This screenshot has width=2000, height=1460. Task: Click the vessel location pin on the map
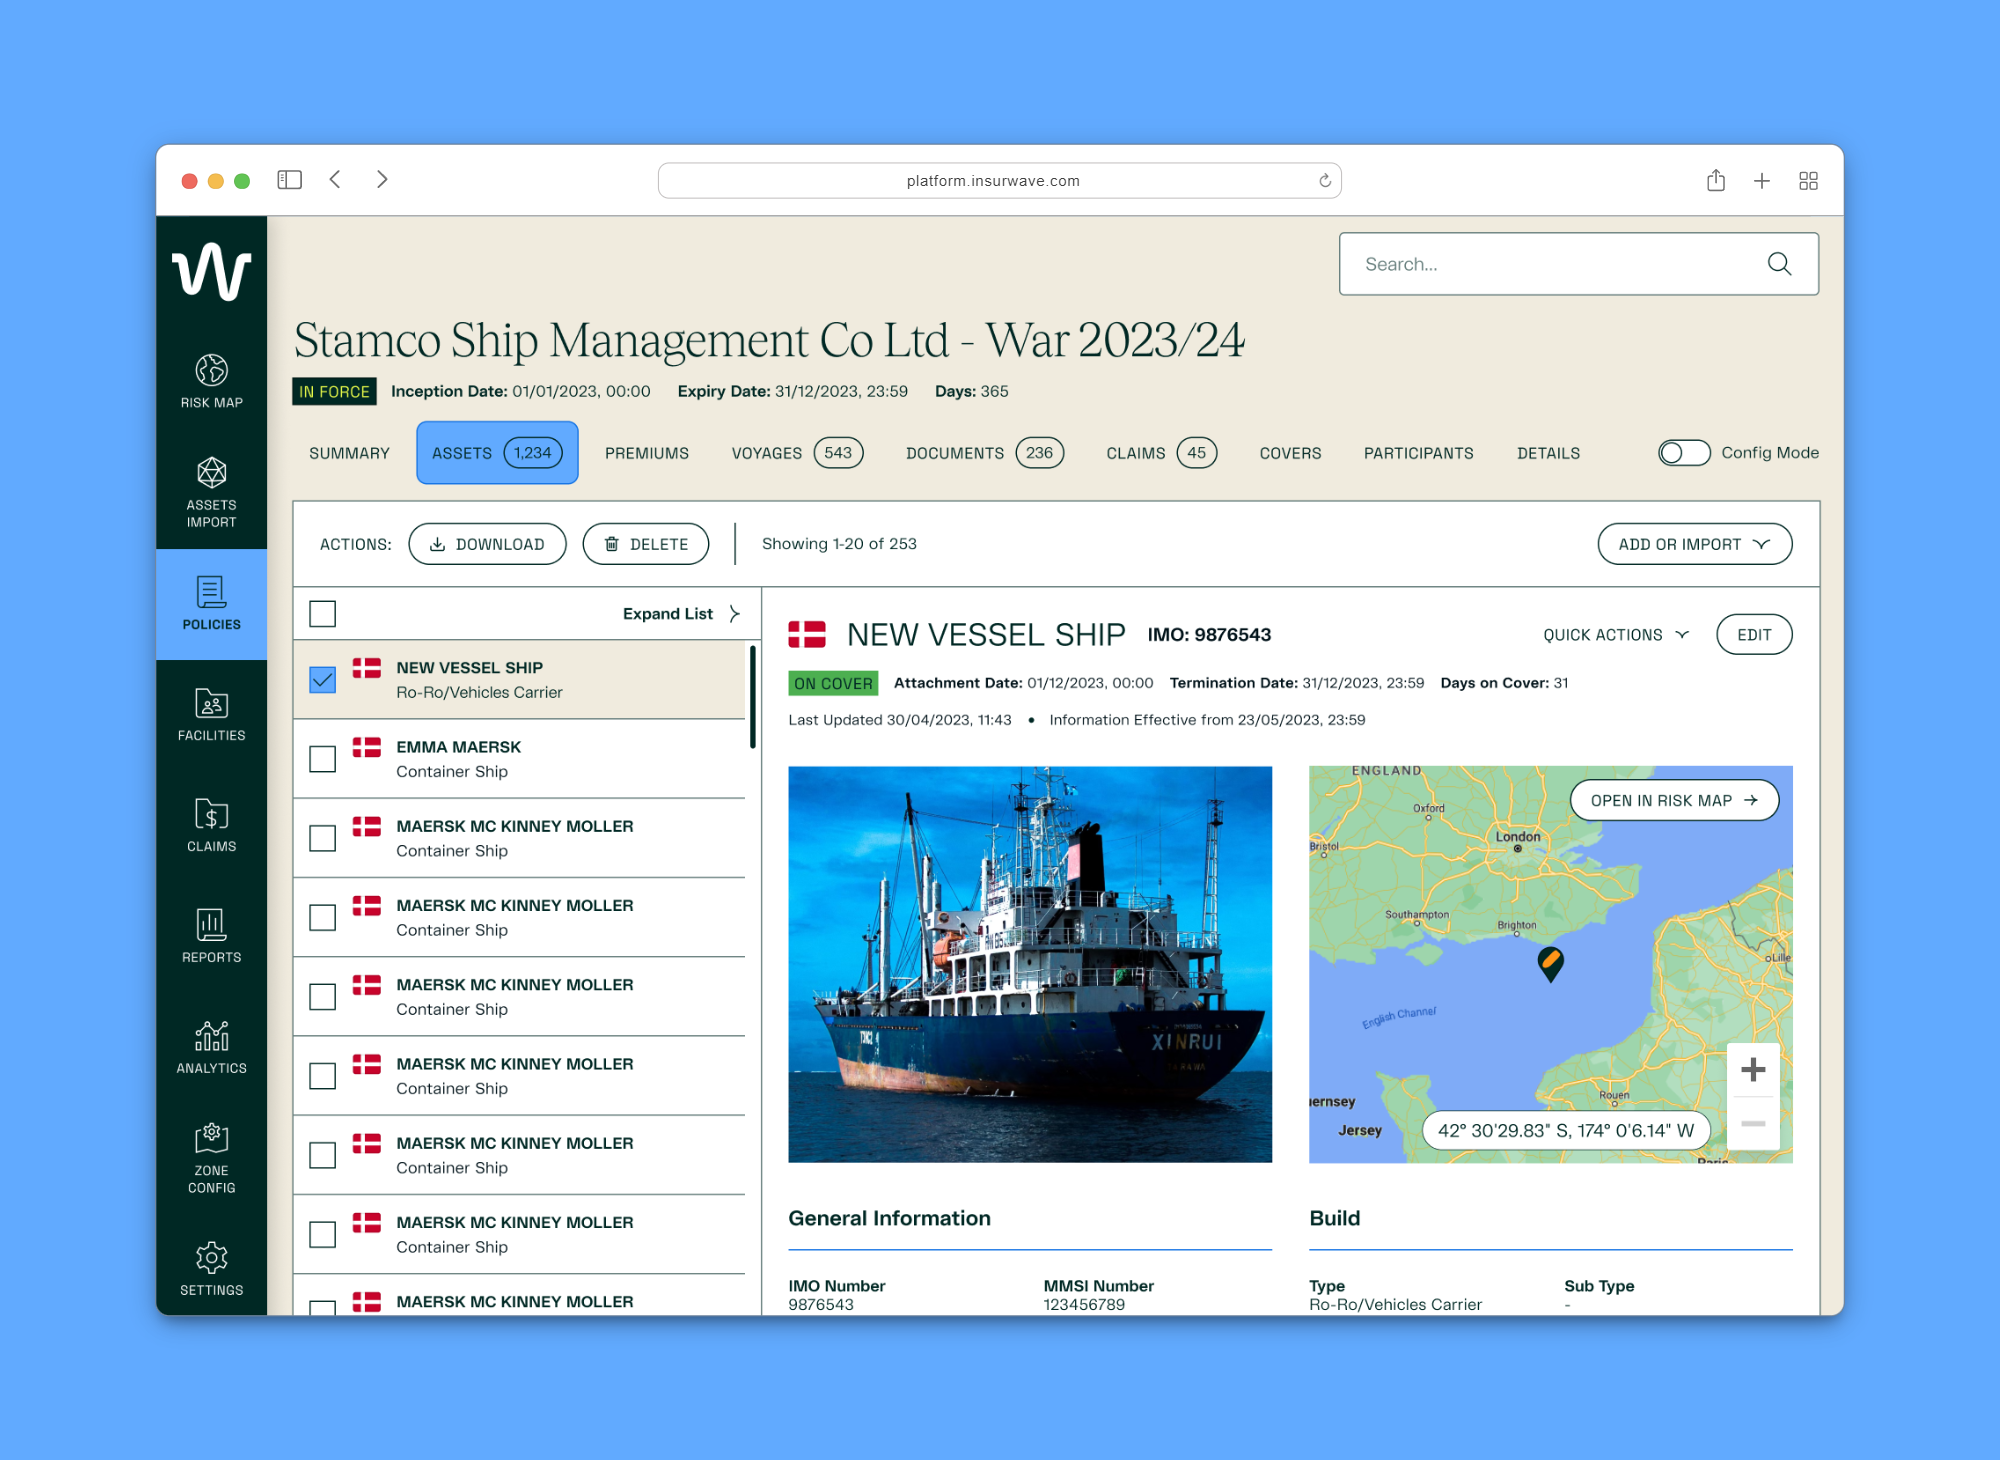(x=1550, y=964)
